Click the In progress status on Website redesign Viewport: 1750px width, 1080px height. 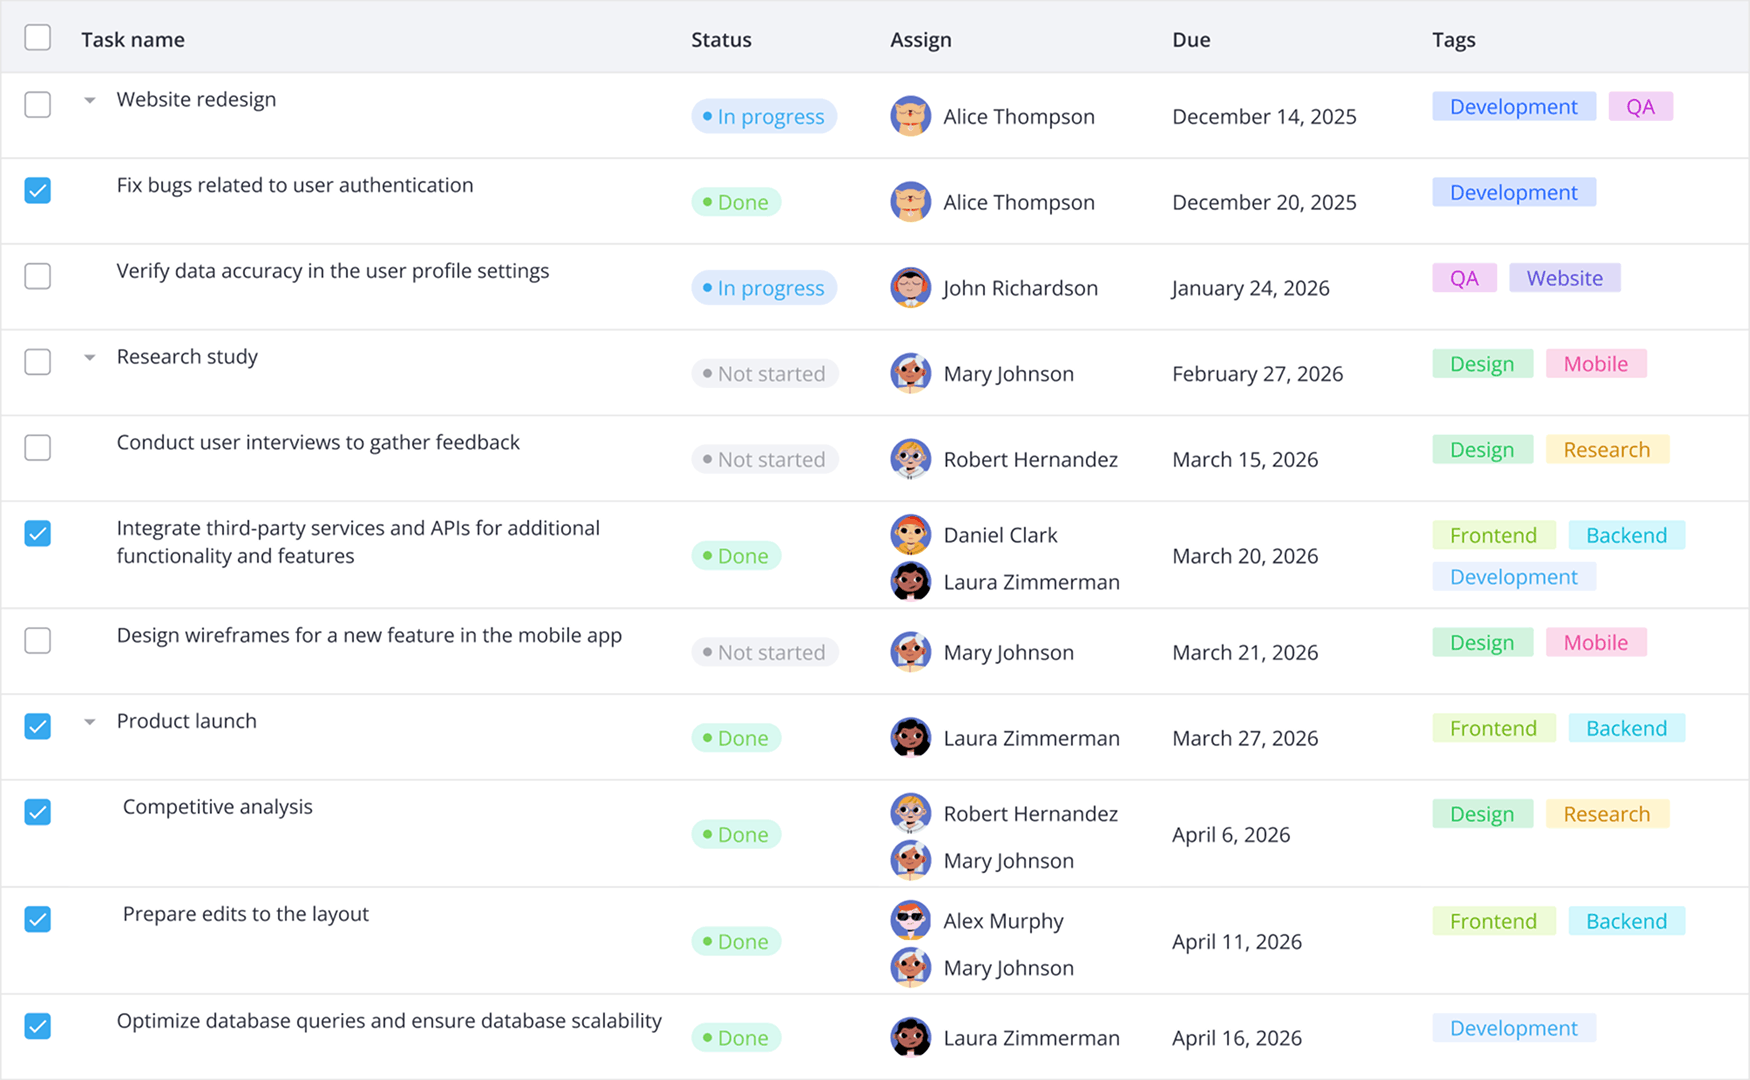tap(764, 116)
